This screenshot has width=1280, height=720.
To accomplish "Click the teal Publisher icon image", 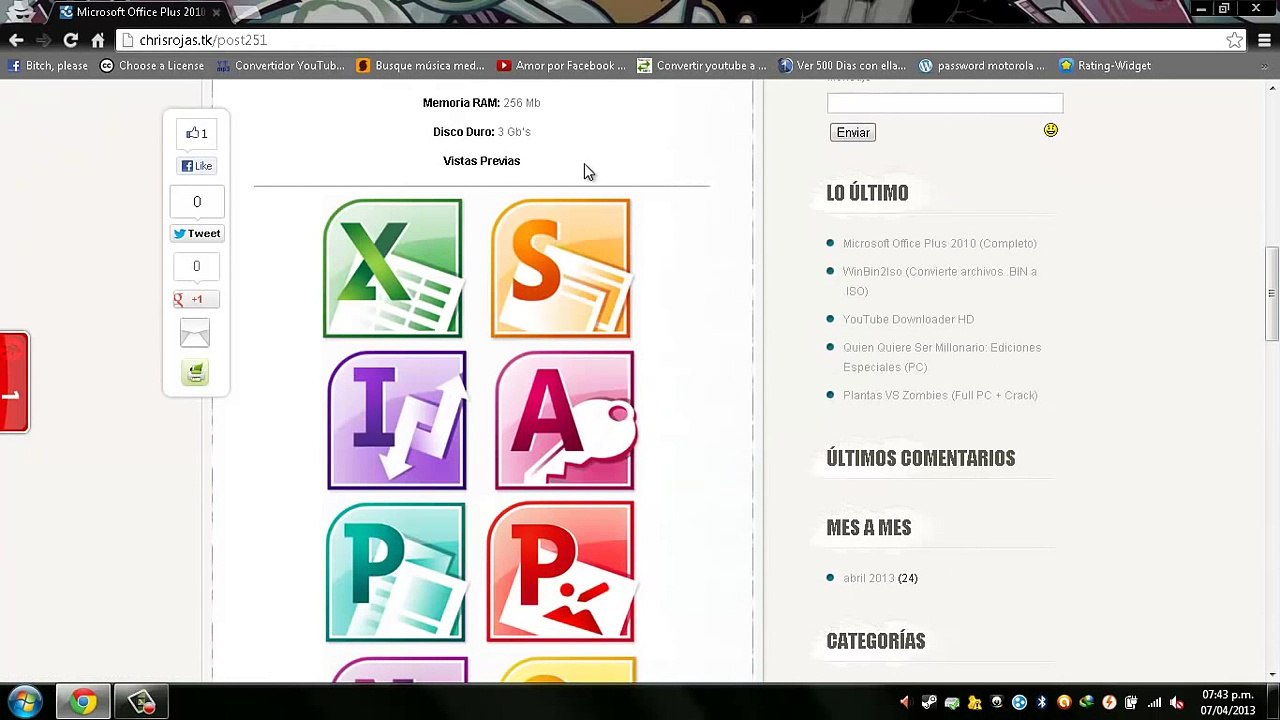I will click(x=395, y=572).
